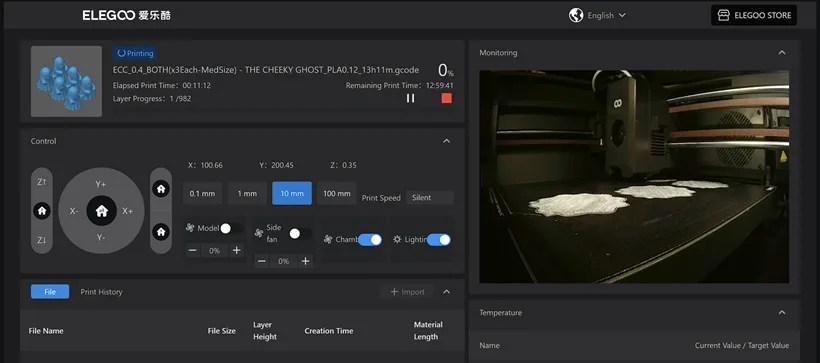The width and height of the screenshot is (820, 363).
Task: Click Layer Progress 1 /982 text
Action: point(152,98)
